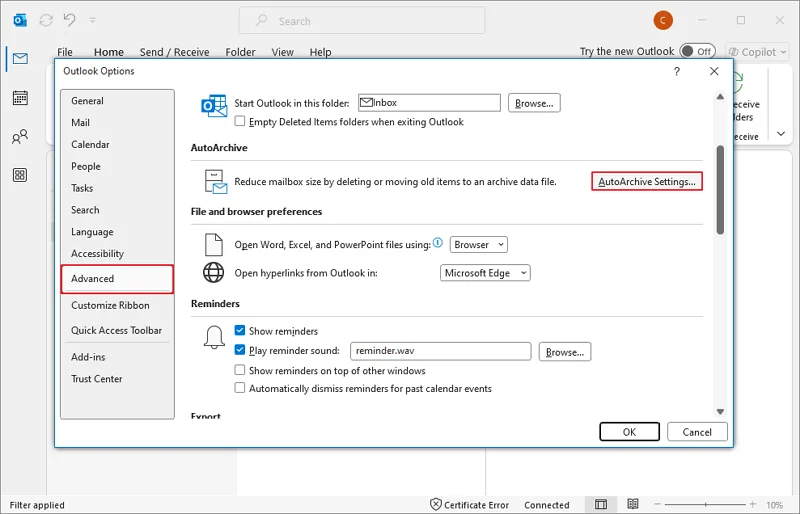
Task: Open the View ribbon tab
Action: [x=283, y=52]
